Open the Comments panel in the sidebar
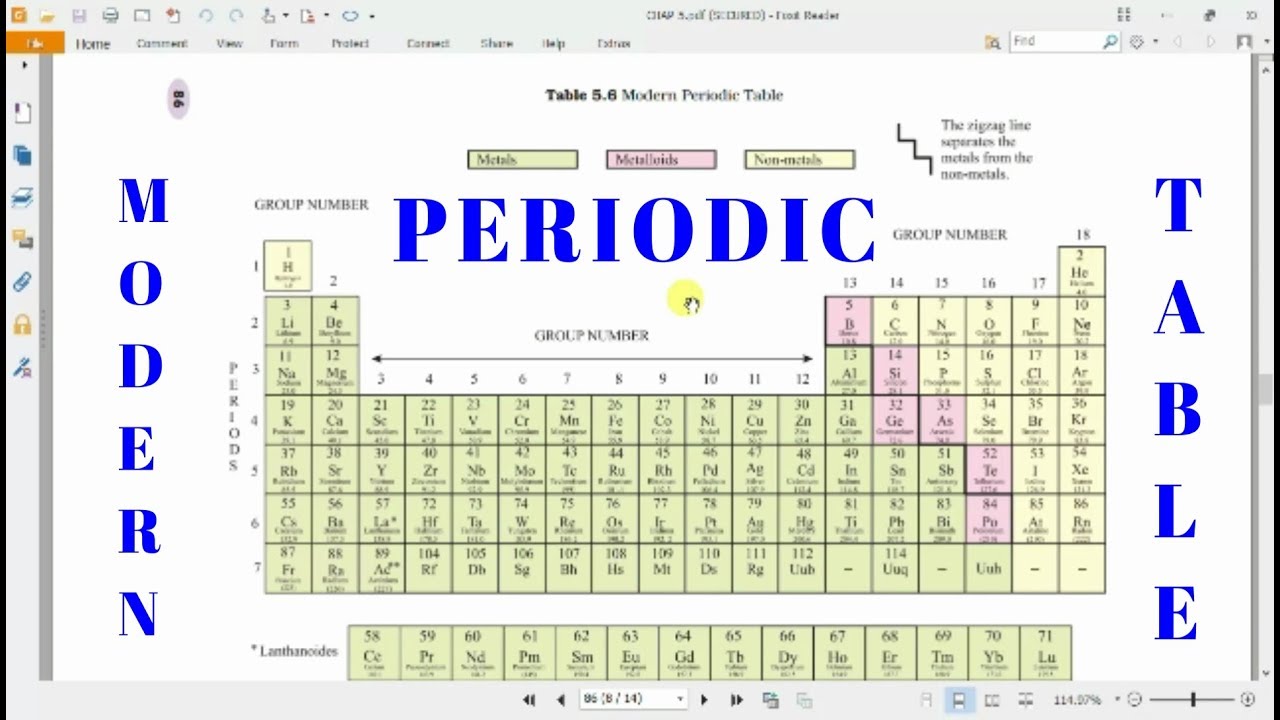Screen dimensions: 1280x720 pos(22,239)
